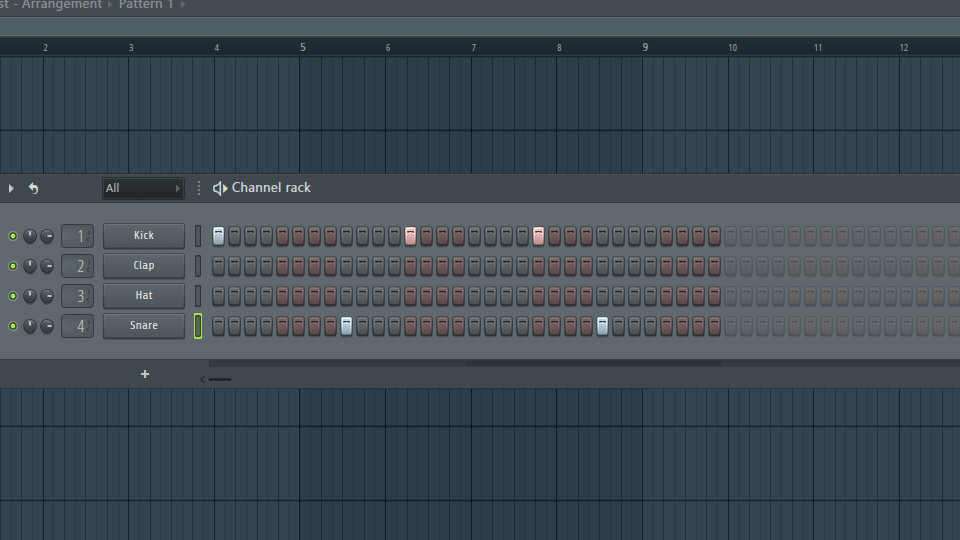Click bar 2 on the timeline ruler
The image size is (960, 540).
click(x=45, y=47)
